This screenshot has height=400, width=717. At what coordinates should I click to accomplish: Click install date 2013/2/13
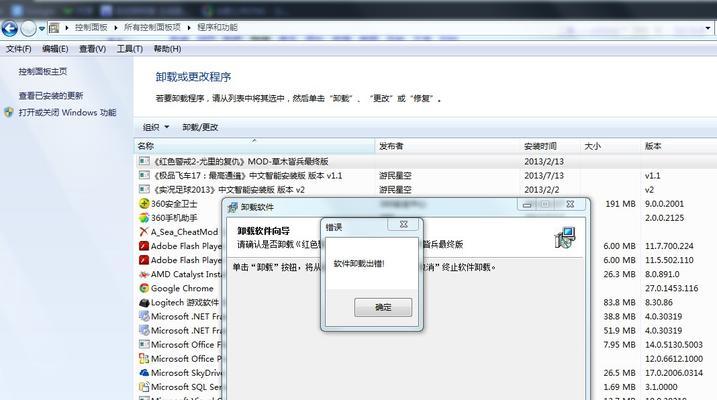pos(544,161)
